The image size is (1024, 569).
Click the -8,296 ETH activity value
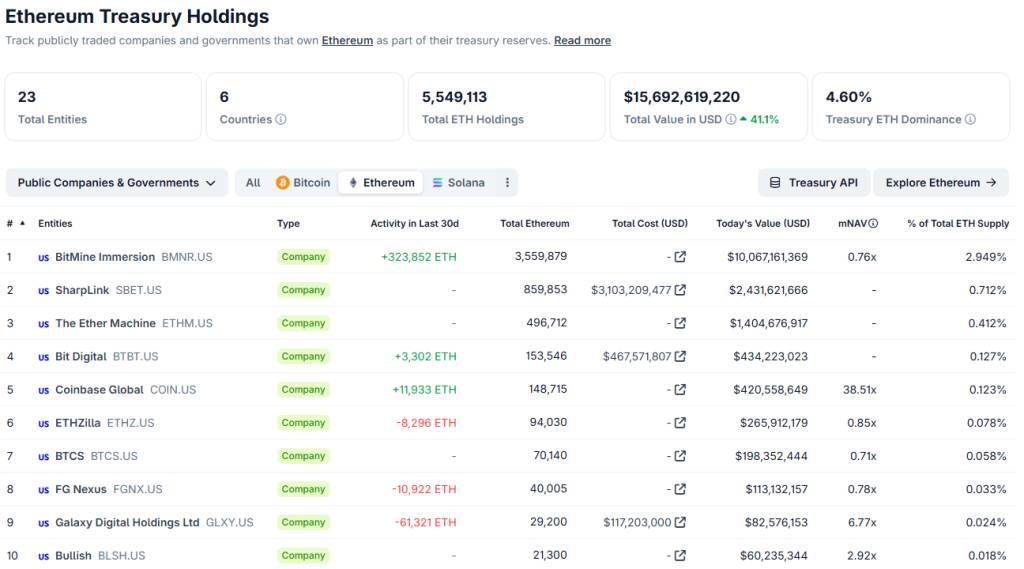tap(426, 423)
